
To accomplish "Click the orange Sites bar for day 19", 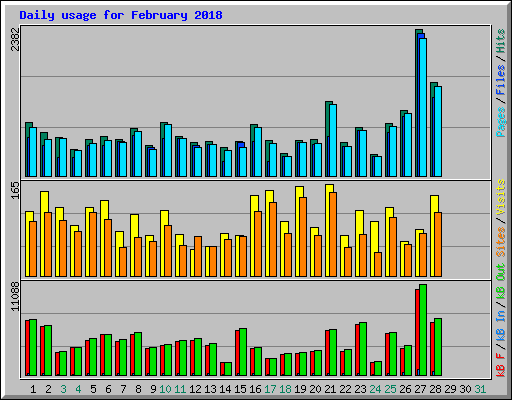I will coord(303,237).
